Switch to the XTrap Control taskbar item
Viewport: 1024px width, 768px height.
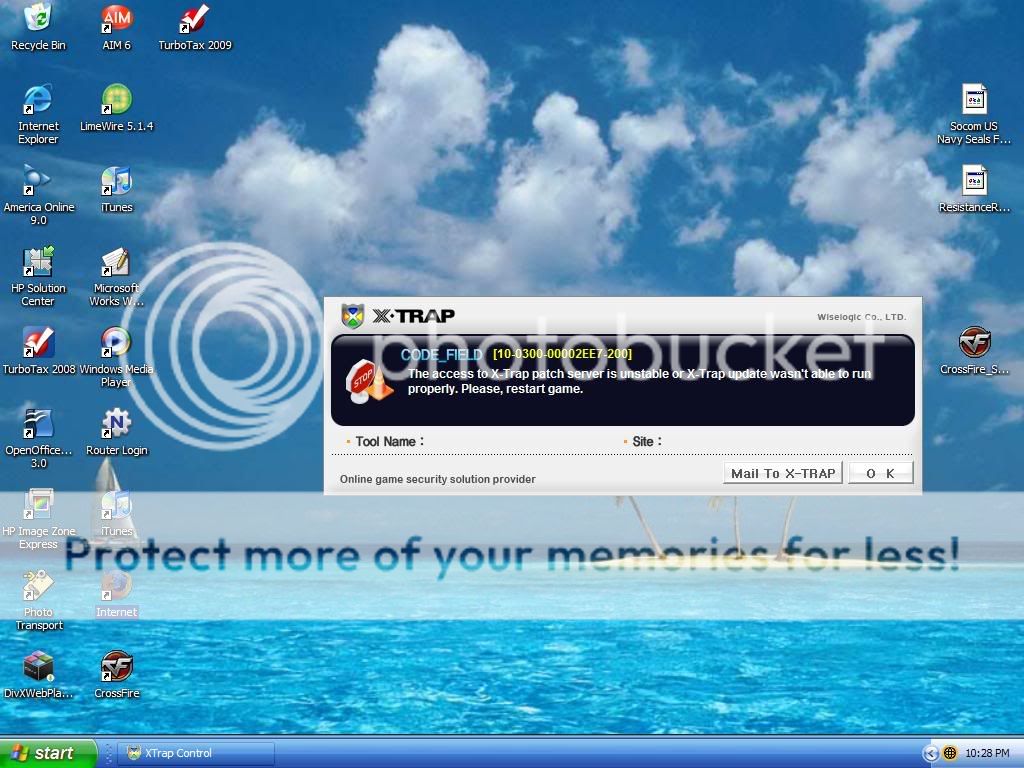195,753
